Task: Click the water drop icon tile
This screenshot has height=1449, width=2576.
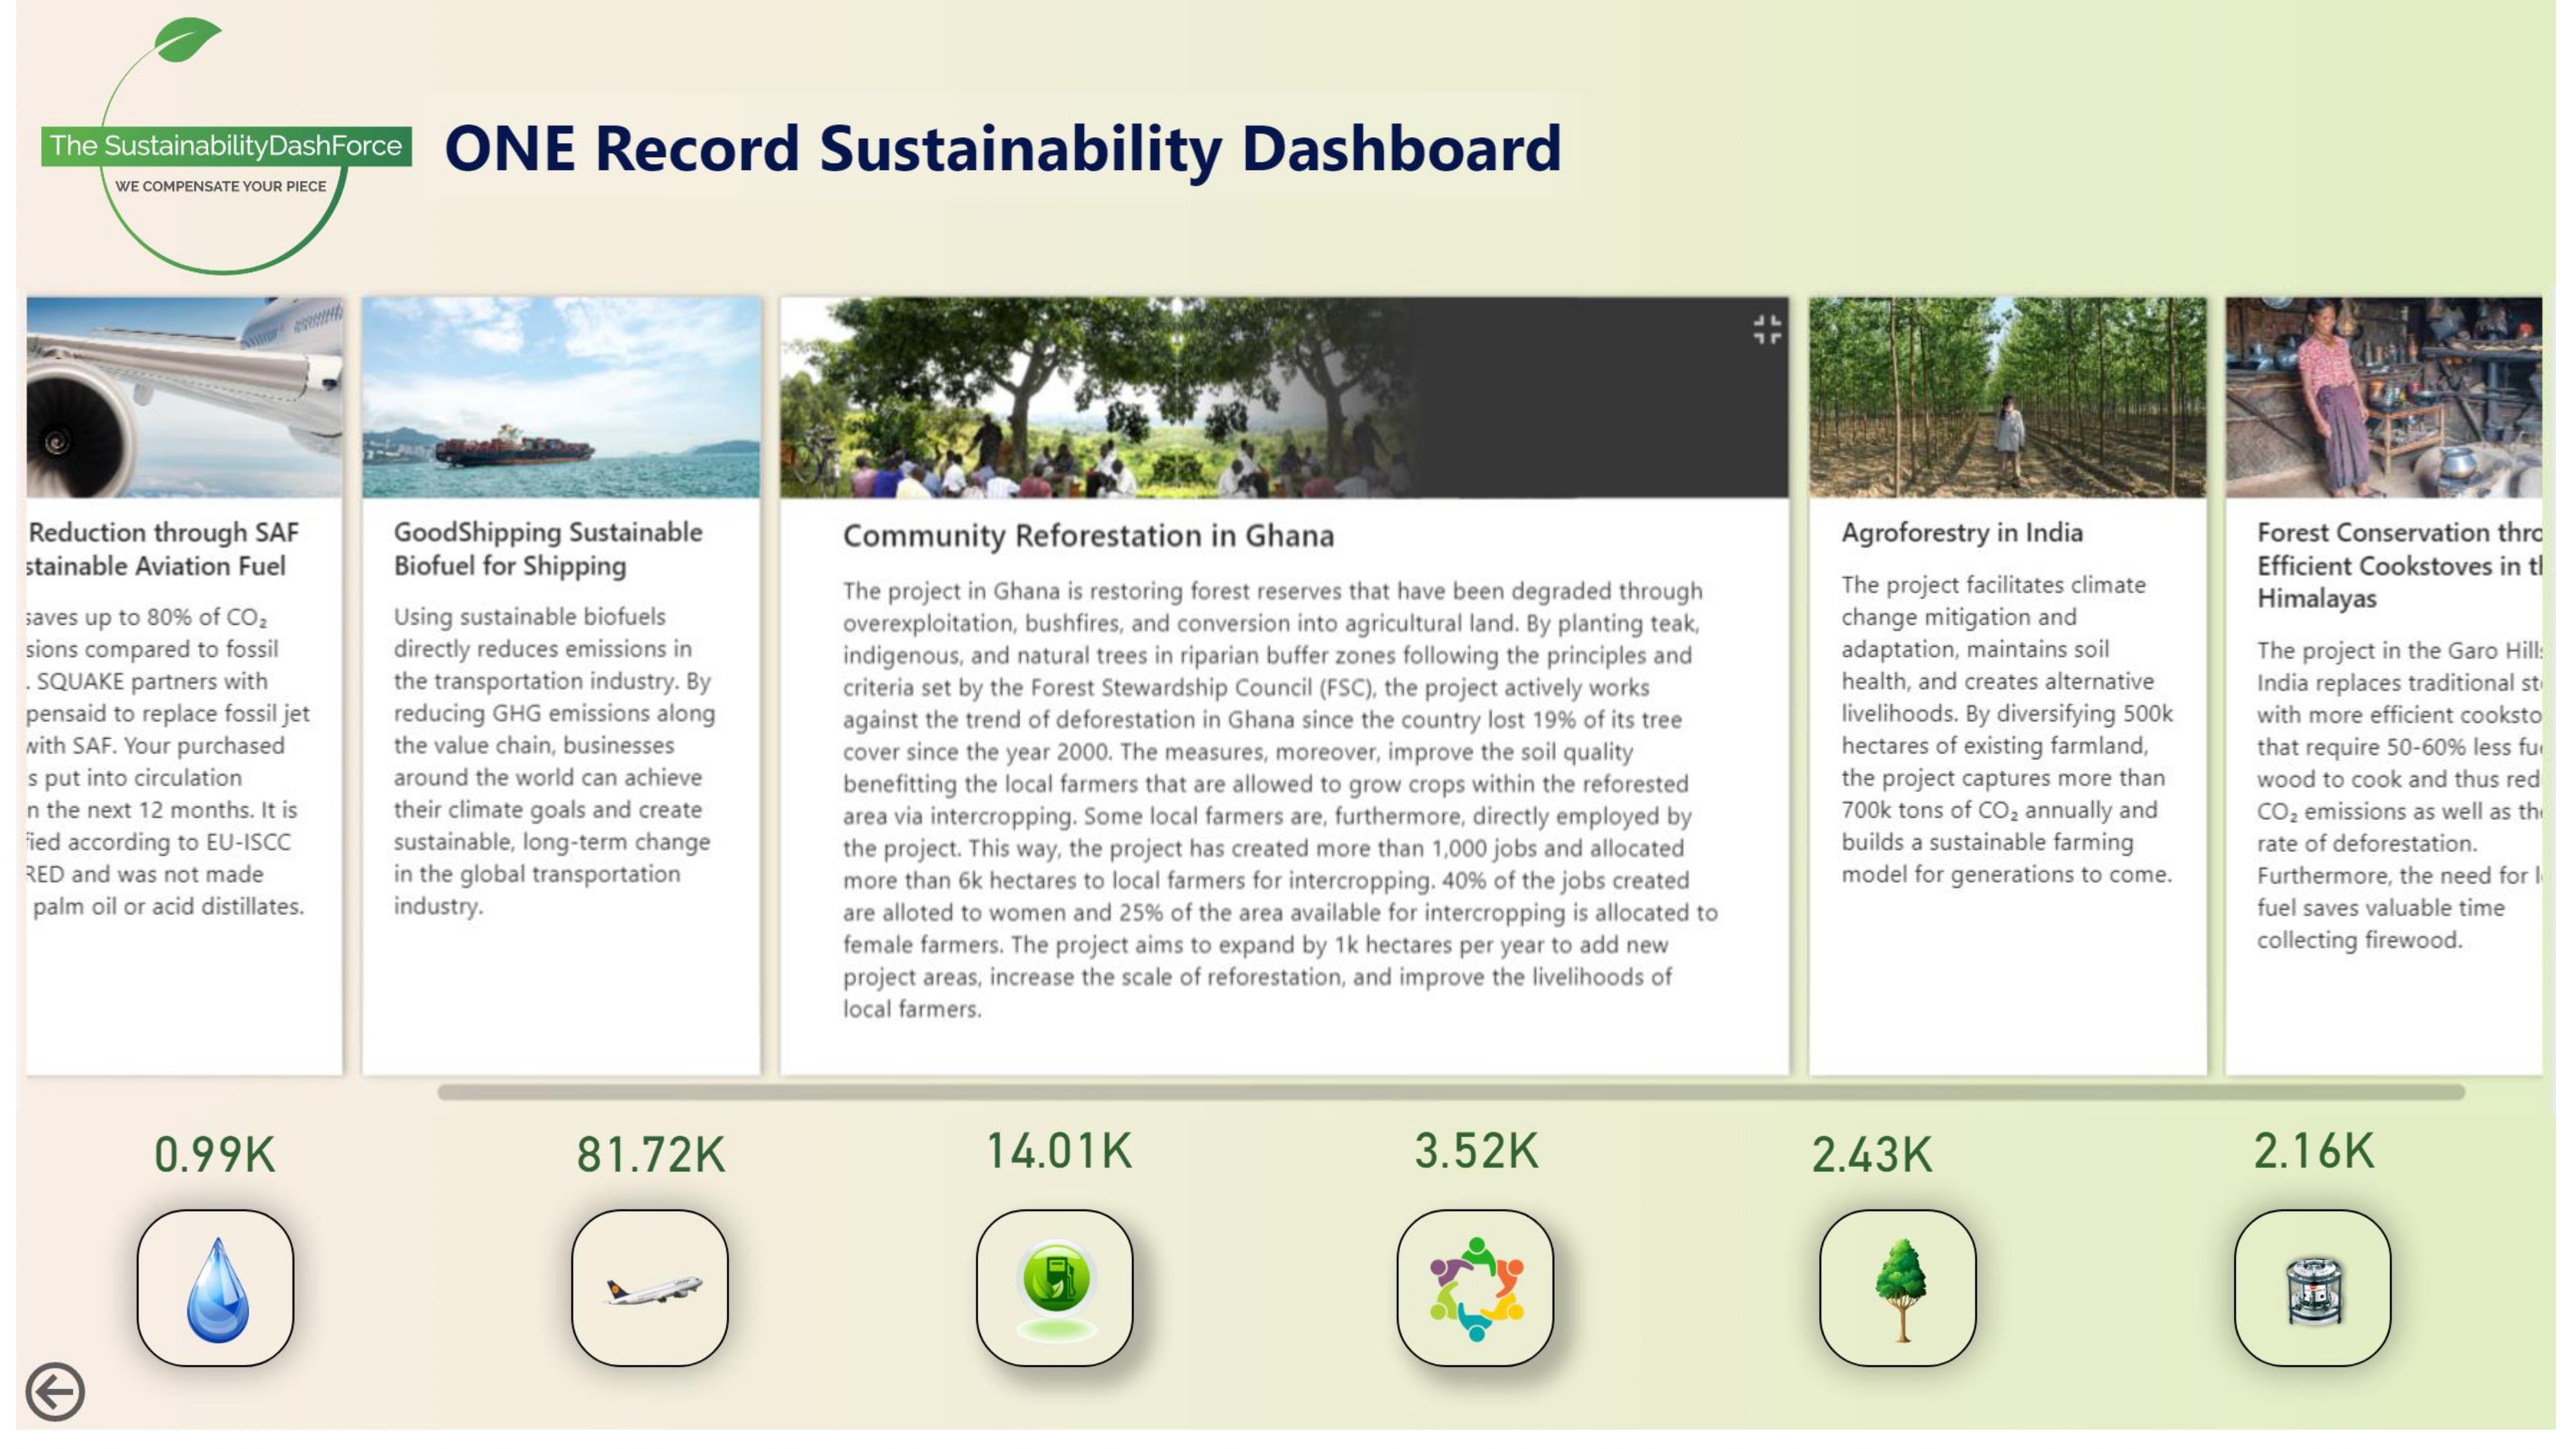Action: [215, 1288]
